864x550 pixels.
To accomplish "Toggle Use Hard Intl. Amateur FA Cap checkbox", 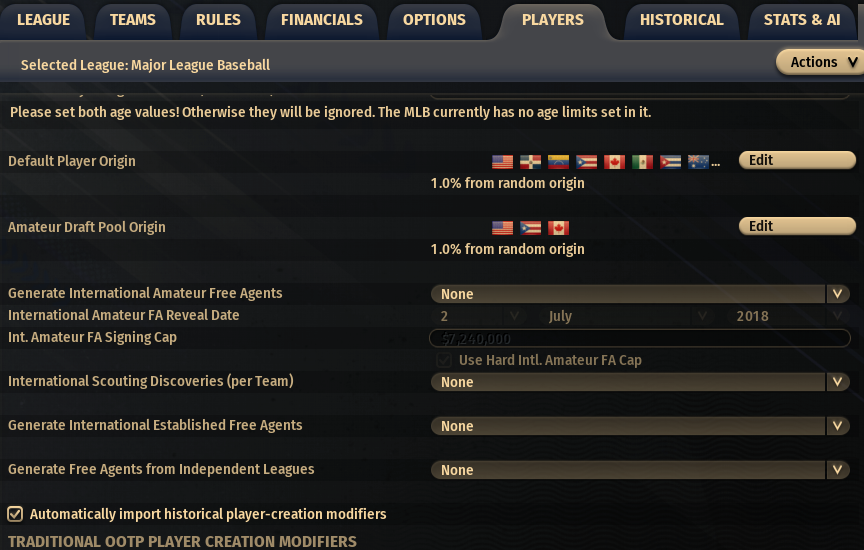I will [443, 360].
